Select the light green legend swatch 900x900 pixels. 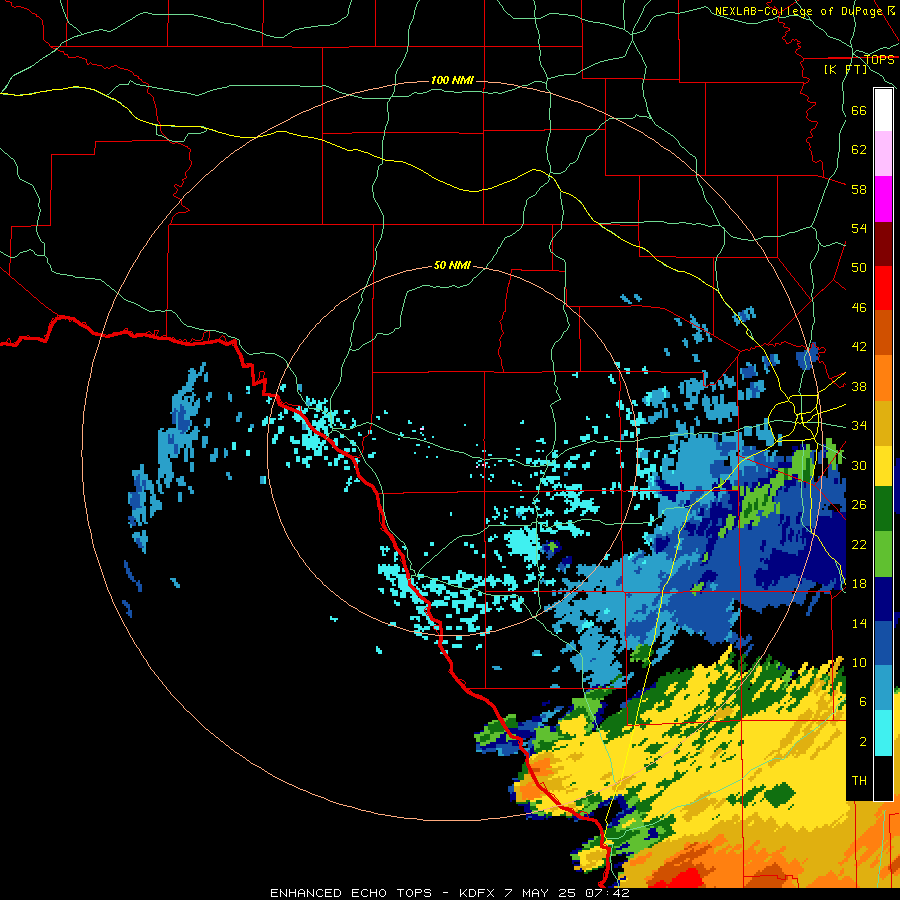tap(883, 553)
